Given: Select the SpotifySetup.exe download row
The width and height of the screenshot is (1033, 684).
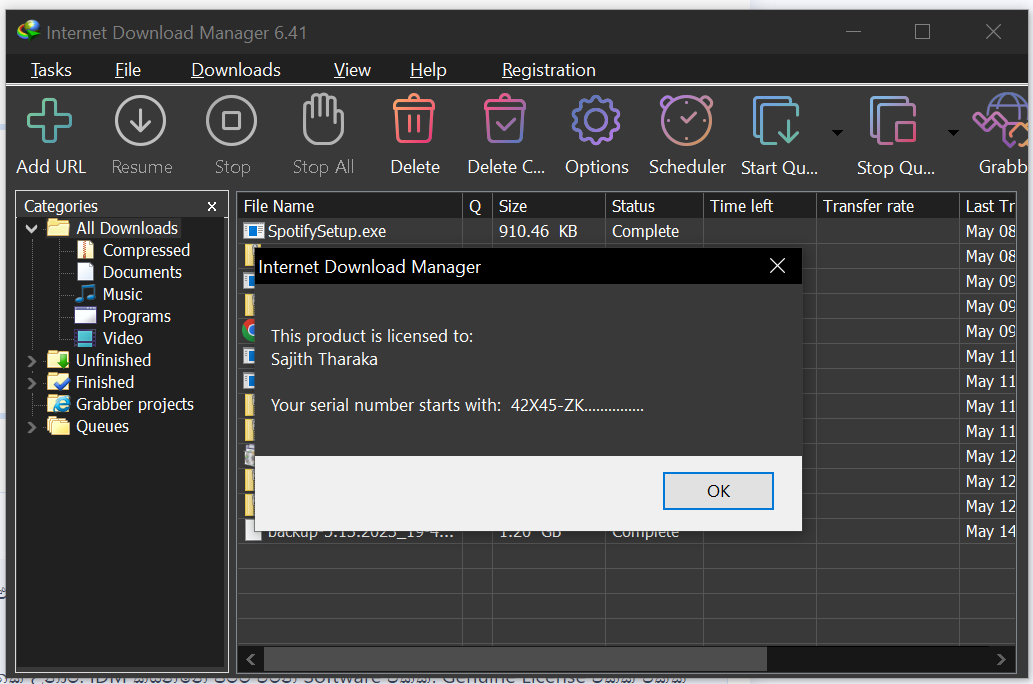Looking at the screenshot, I should click(x=626, y=231).
